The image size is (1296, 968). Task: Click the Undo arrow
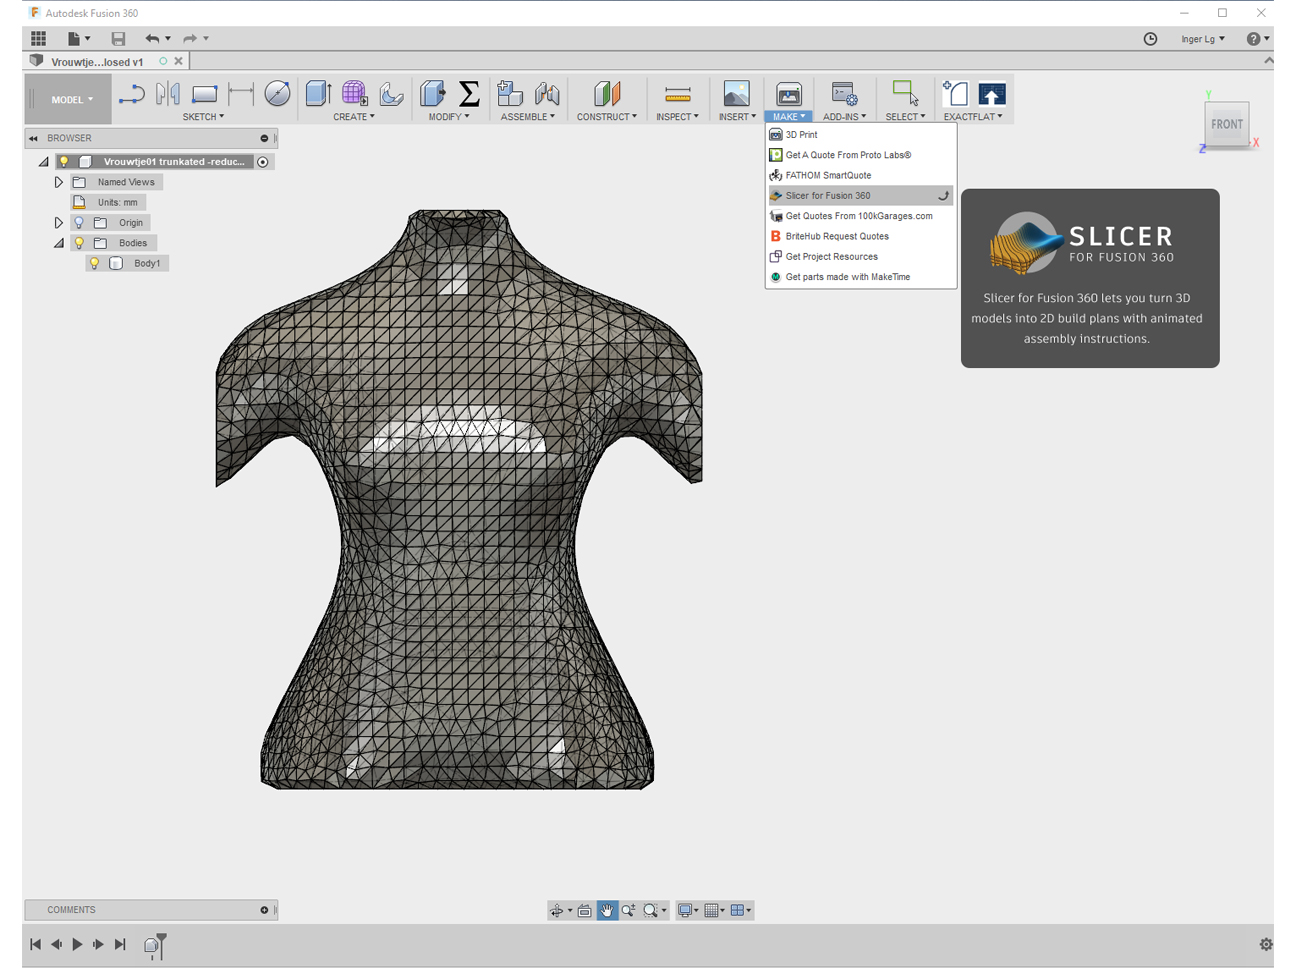click(152, 39)
